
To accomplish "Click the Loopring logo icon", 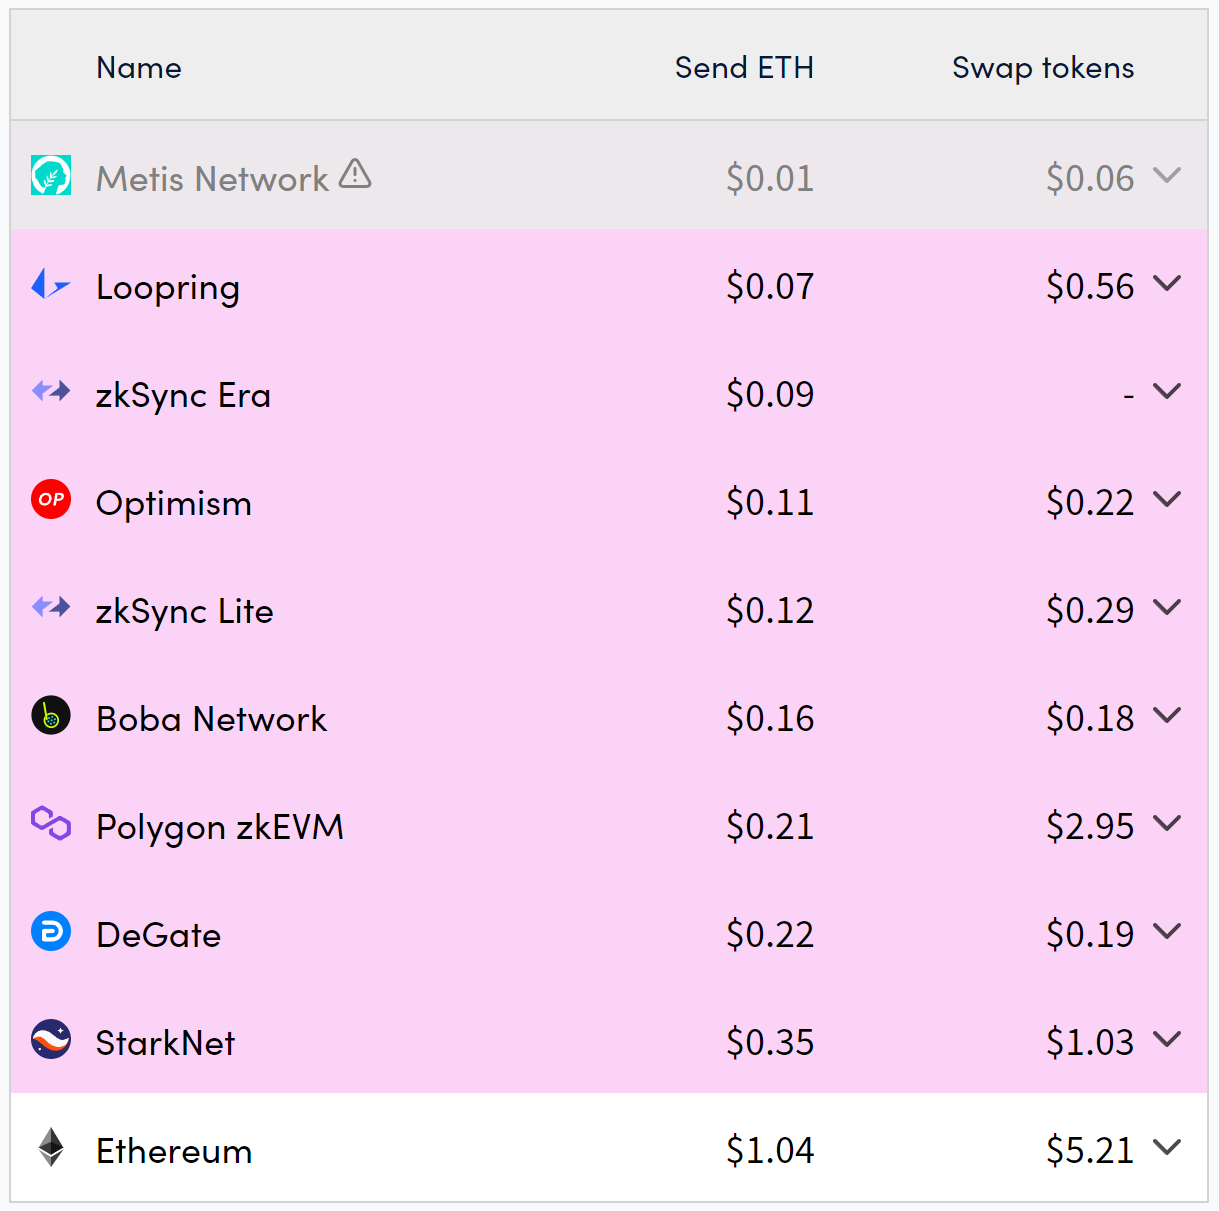I will tap(51, 285).
